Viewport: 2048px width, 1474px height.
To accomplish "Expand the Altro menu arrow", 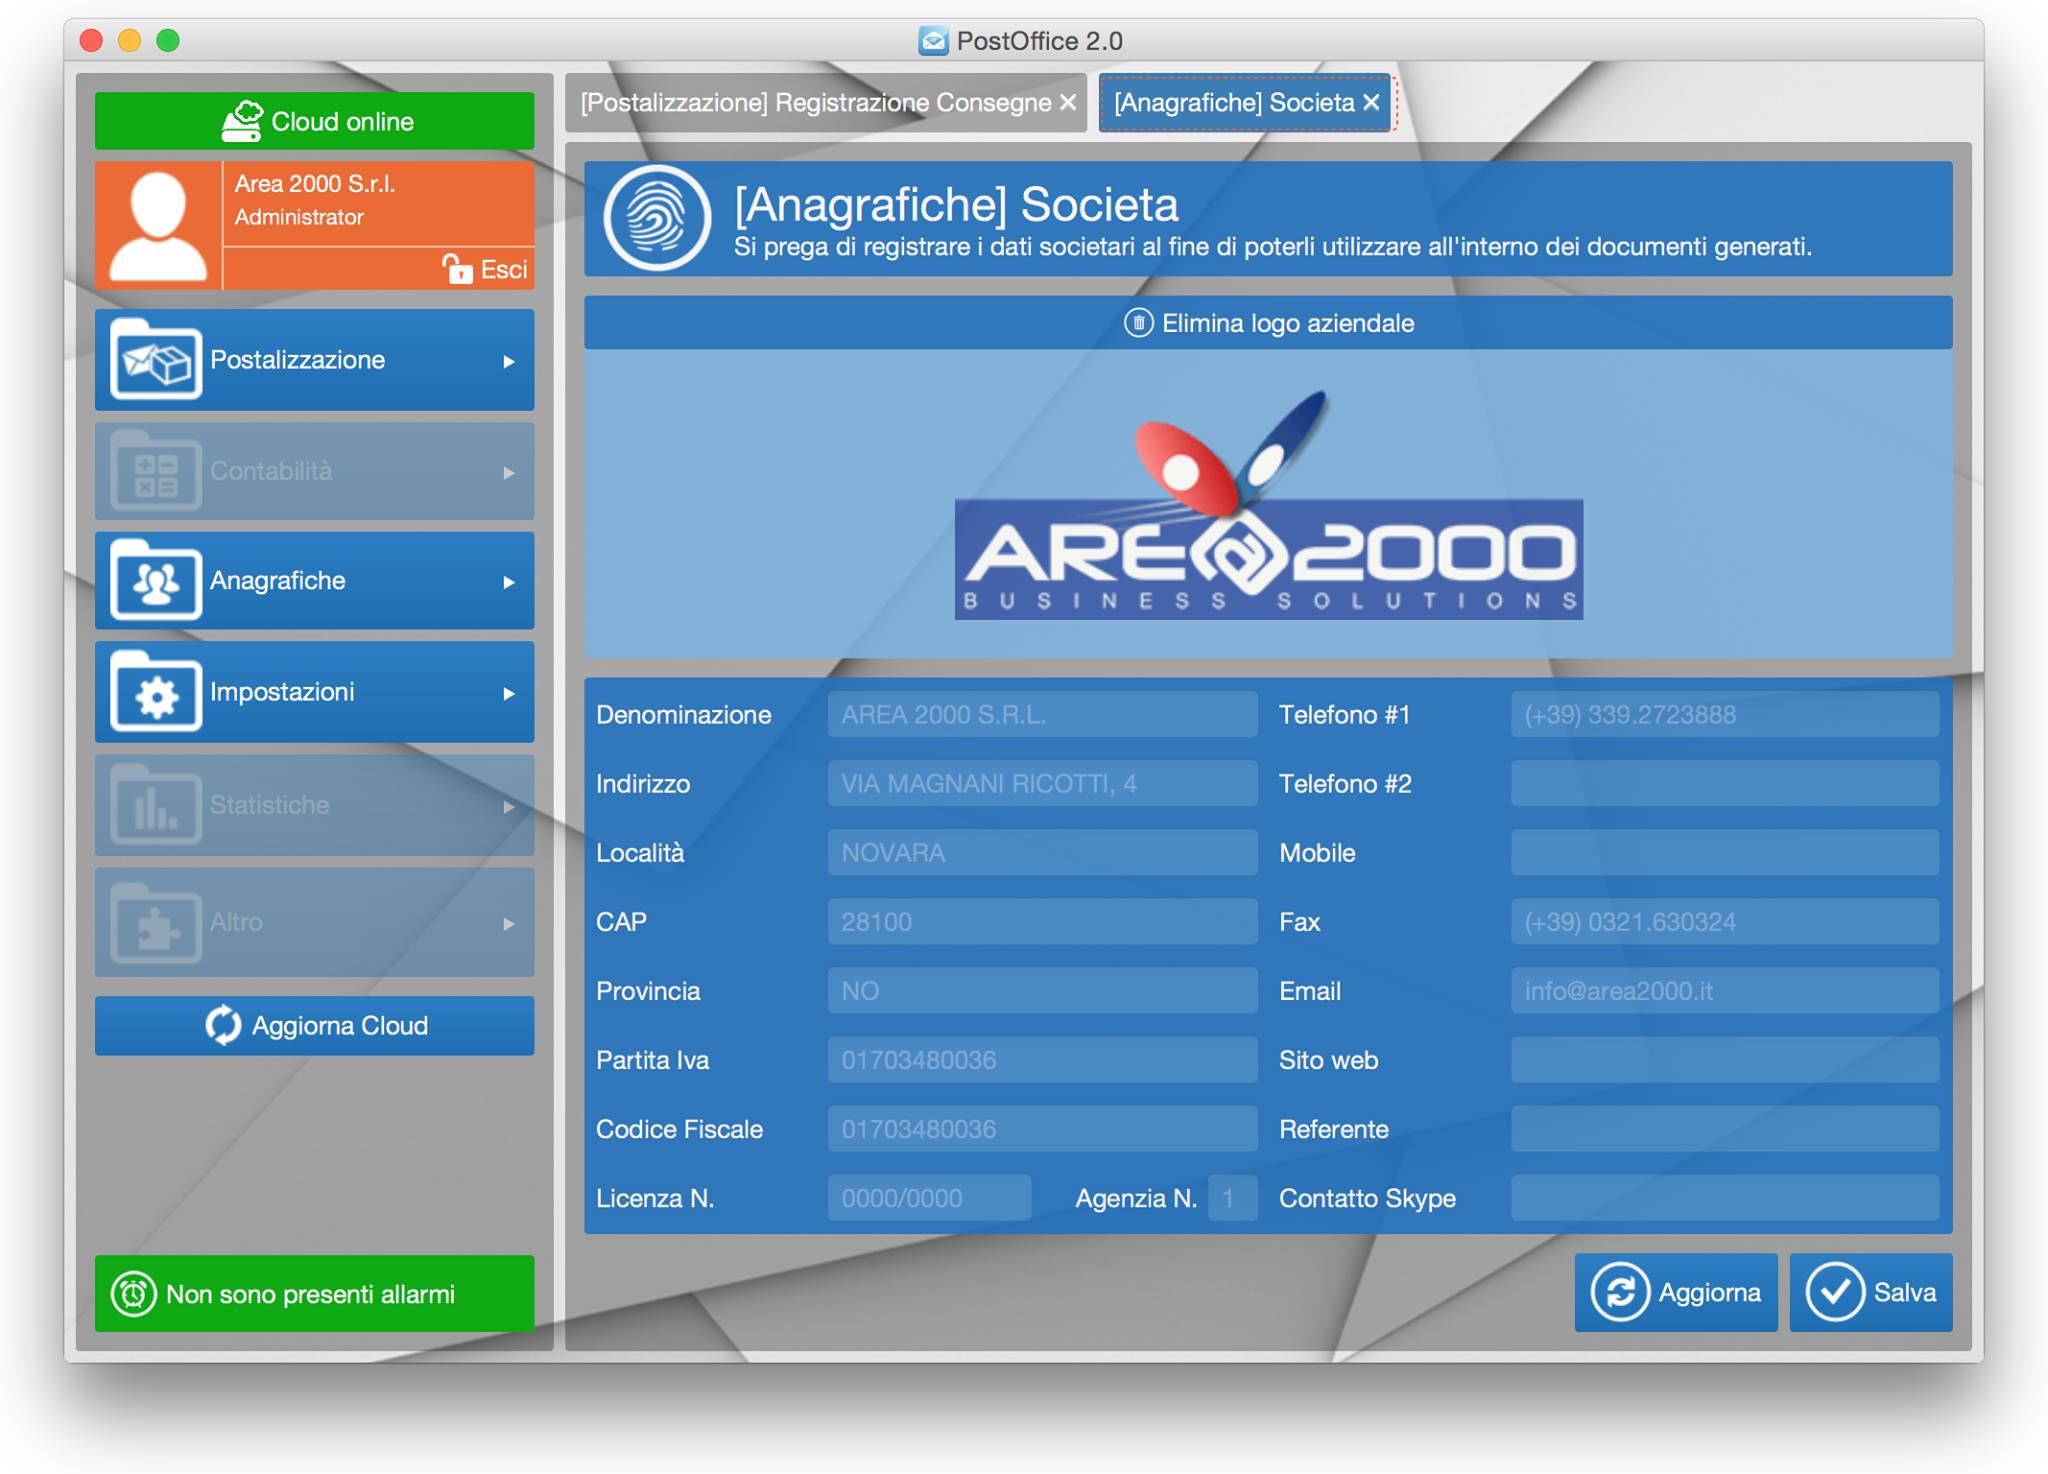I will pos(509,923).
